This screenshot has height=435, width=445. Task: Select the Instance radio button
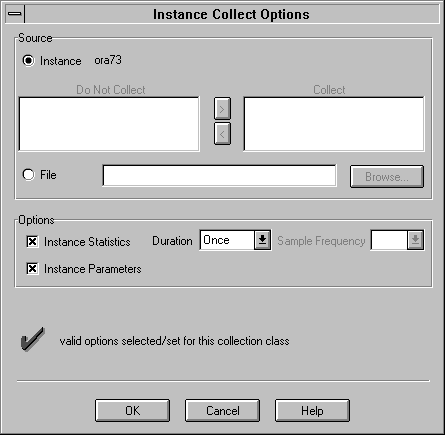(28, 61)
